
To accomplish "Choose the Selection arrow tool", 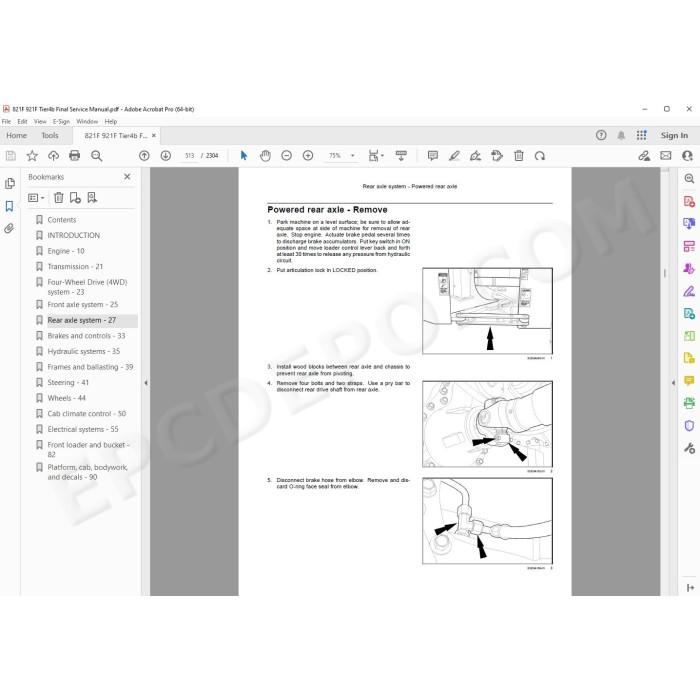I will (x=244, y=156).
